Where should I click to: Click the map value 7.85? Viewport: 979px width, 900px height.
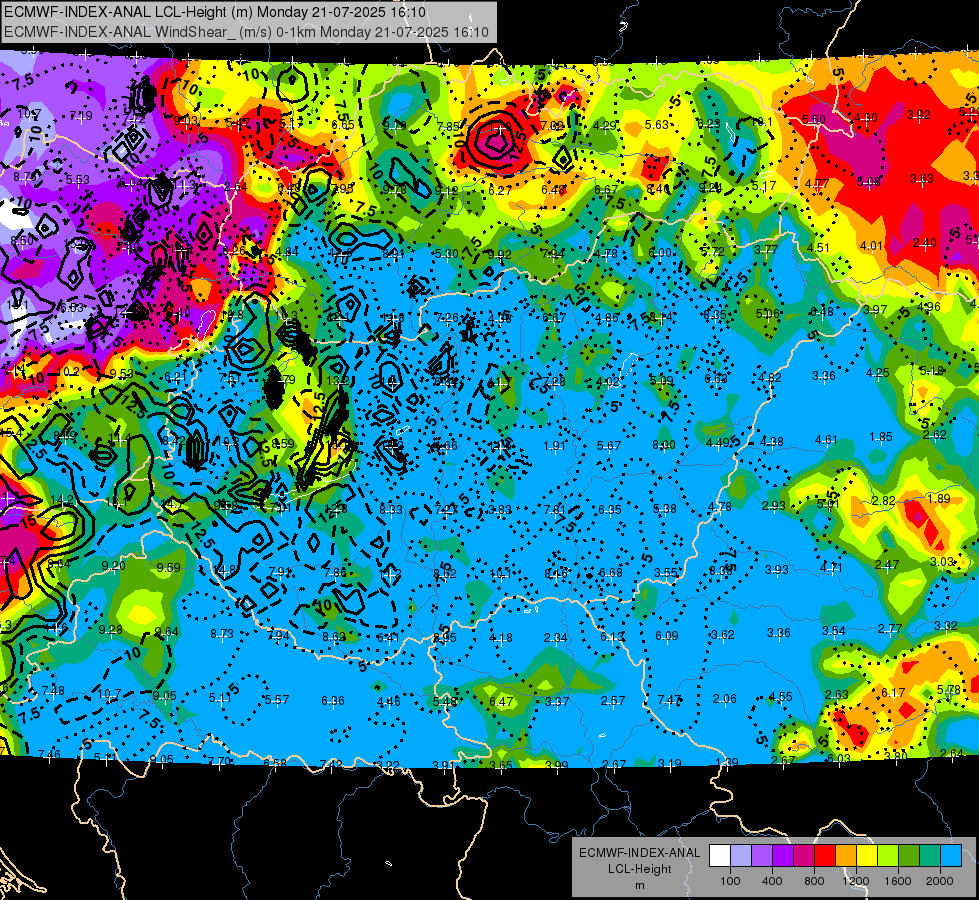click(448, 126)
